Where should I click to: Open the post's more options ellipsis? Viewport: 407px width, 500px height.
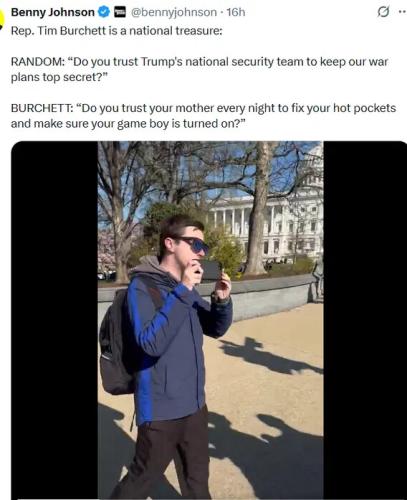click(402, 12)
